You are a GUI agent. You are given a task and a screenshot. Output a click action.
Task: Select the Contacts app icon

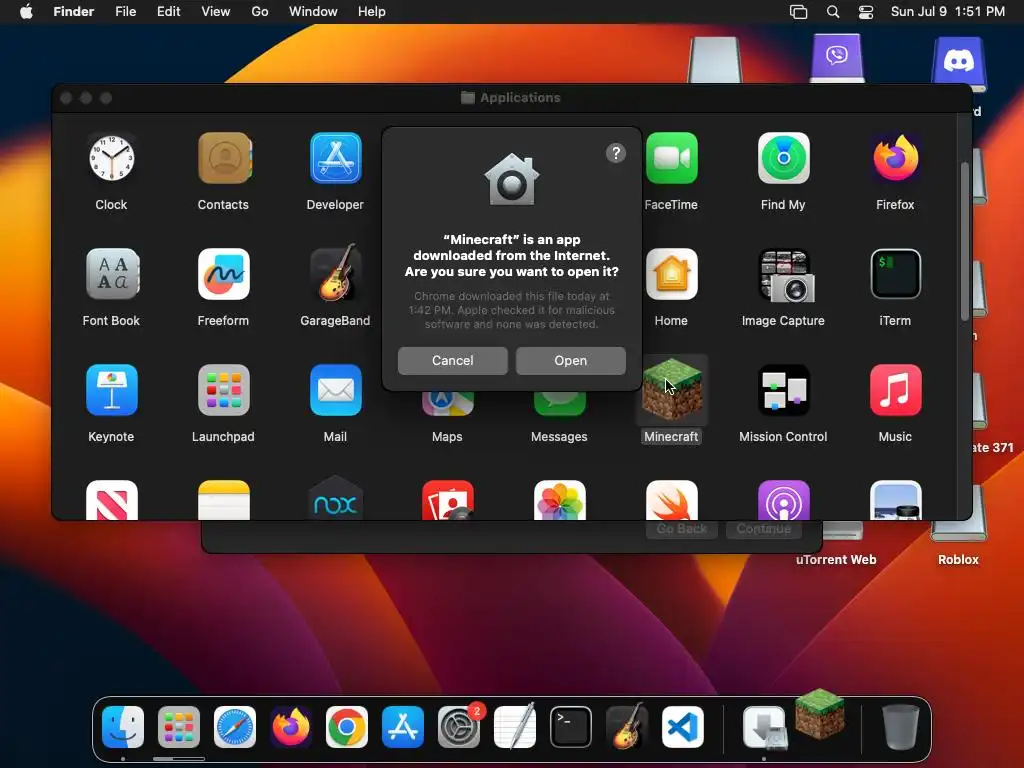(x=224, y=158)
